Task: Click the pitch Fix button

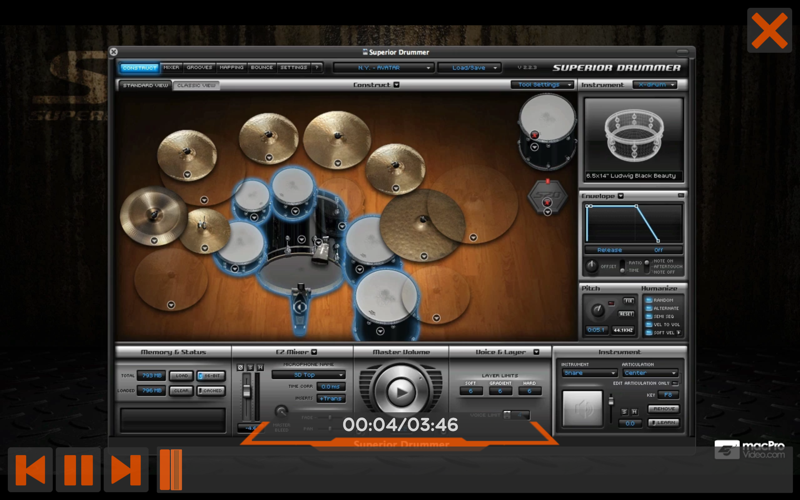Action: [x=629, y=301]
